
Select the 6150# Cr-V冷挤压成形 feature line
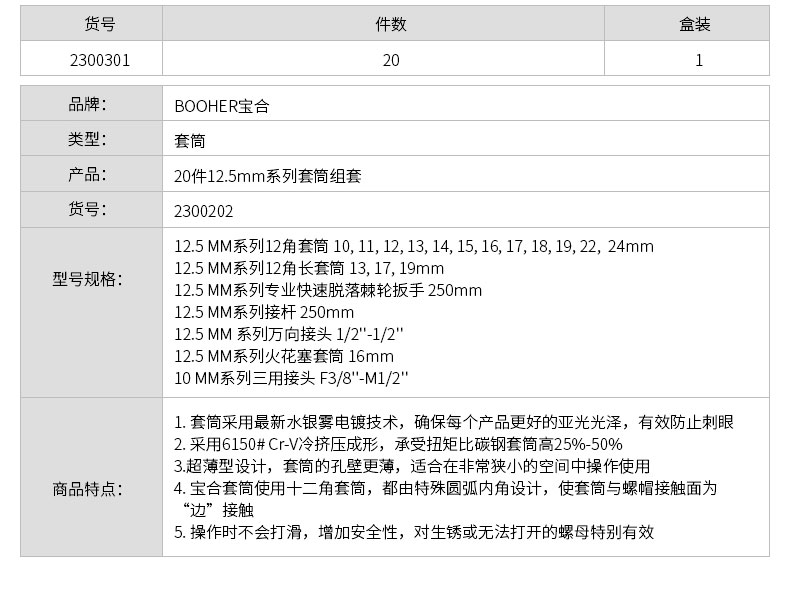coord(398,444)
